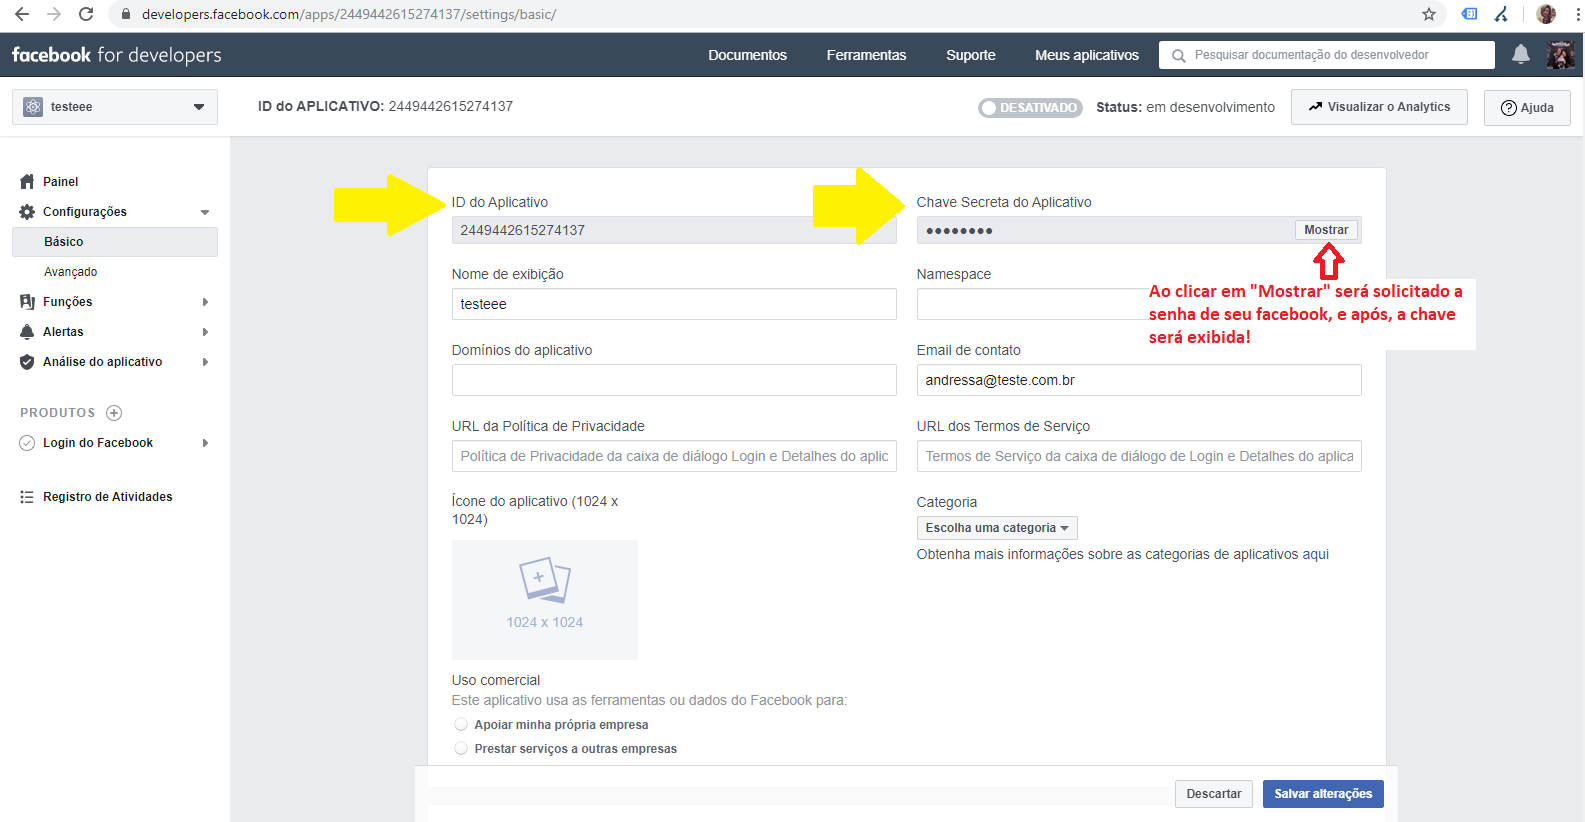Click the documentation search box
Viewport: 1585px width, 822px height.
coord(1327,55)
